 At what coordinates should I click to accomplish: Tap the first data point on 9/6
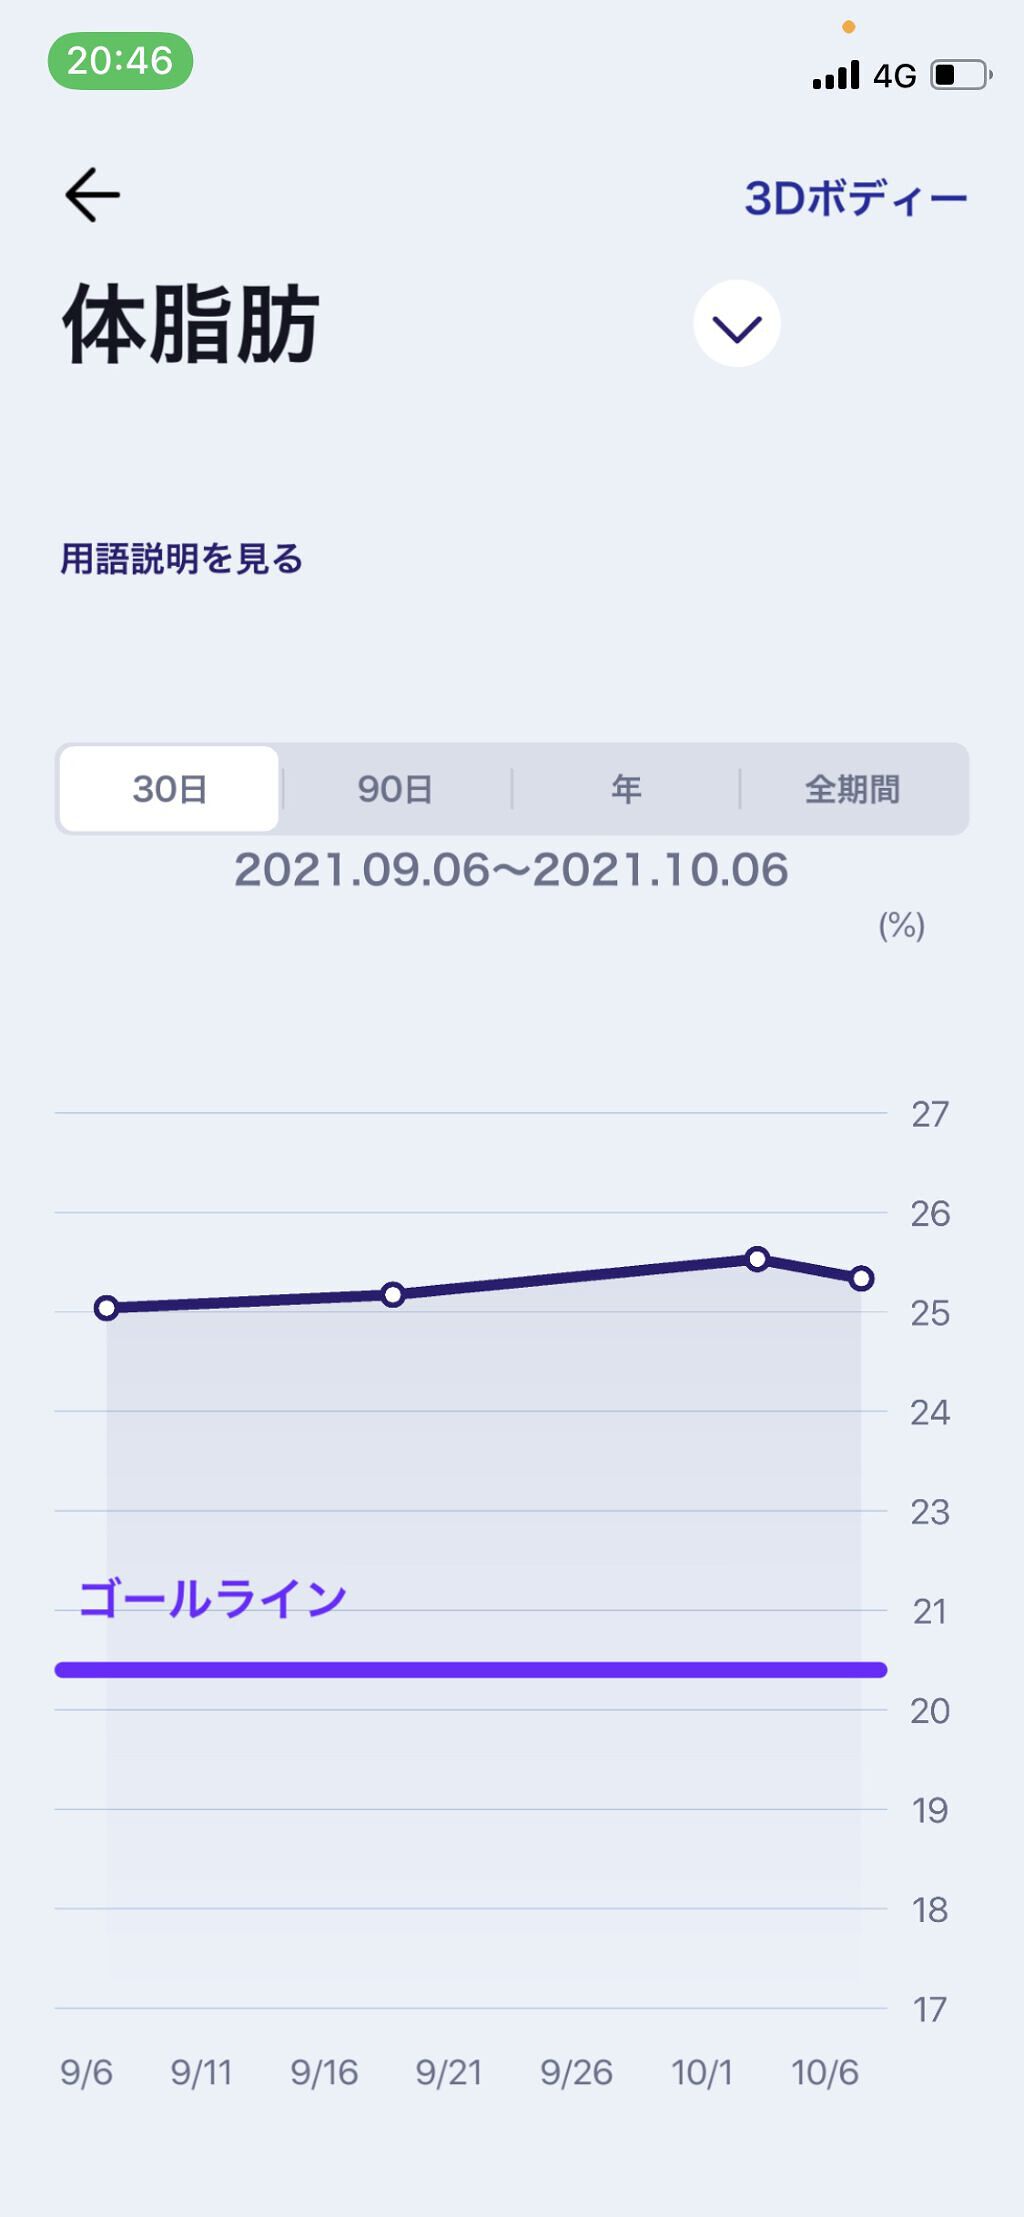pos(107,1308)
